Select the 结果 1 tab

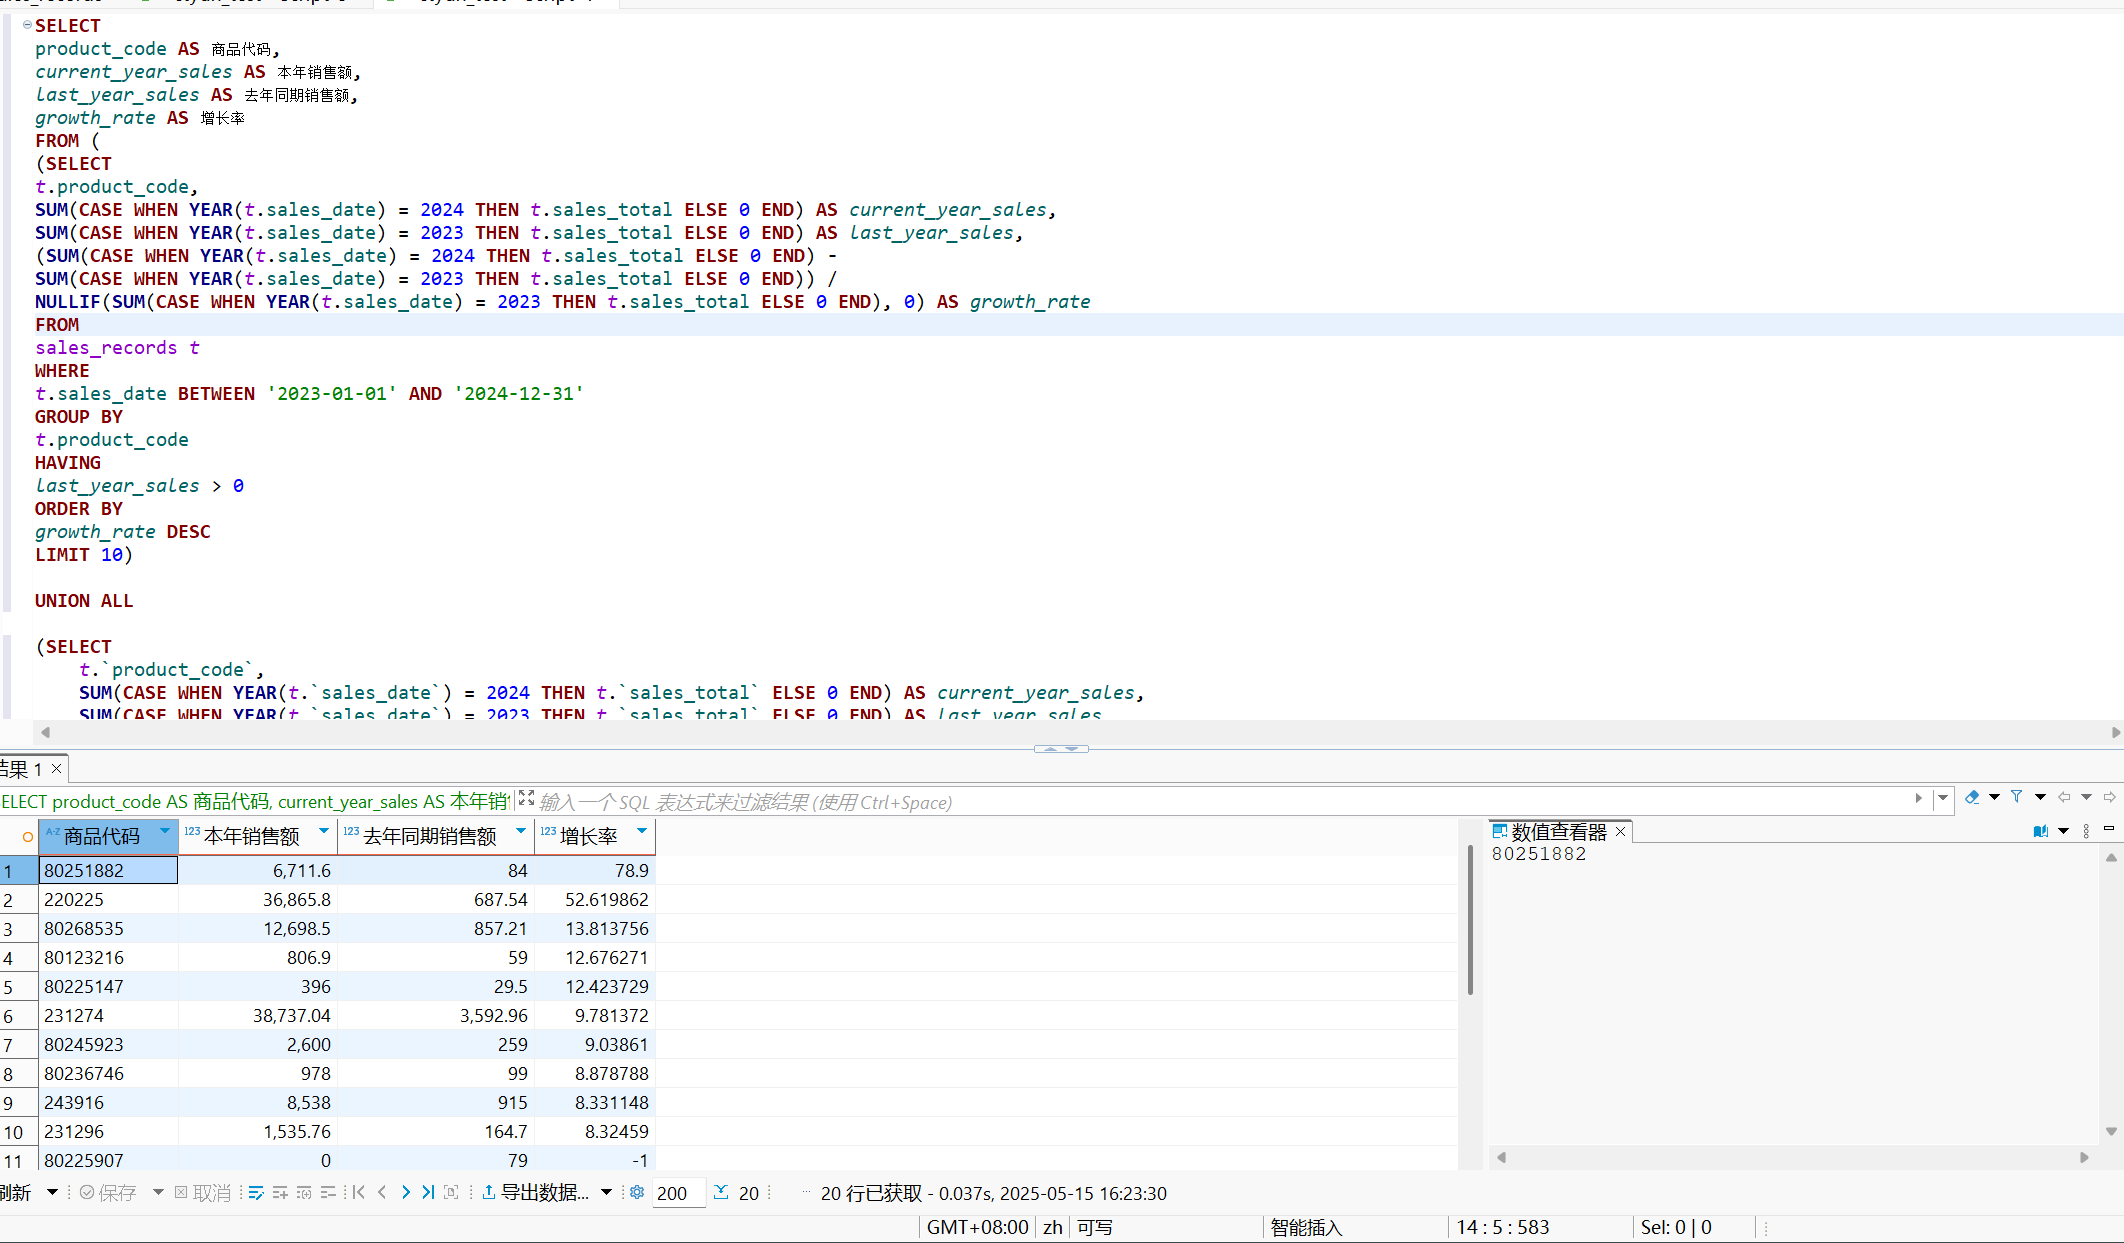(22, 769)
